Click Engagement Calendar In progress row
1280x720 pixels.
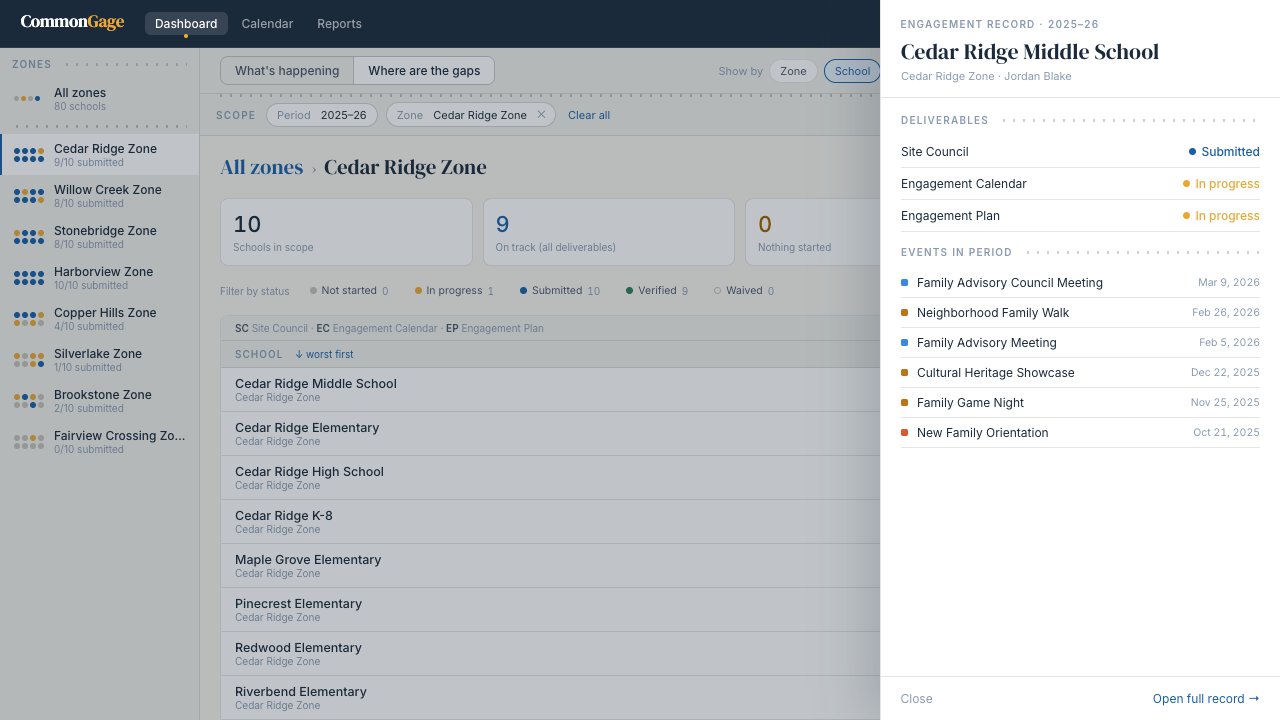(1080, 184)
